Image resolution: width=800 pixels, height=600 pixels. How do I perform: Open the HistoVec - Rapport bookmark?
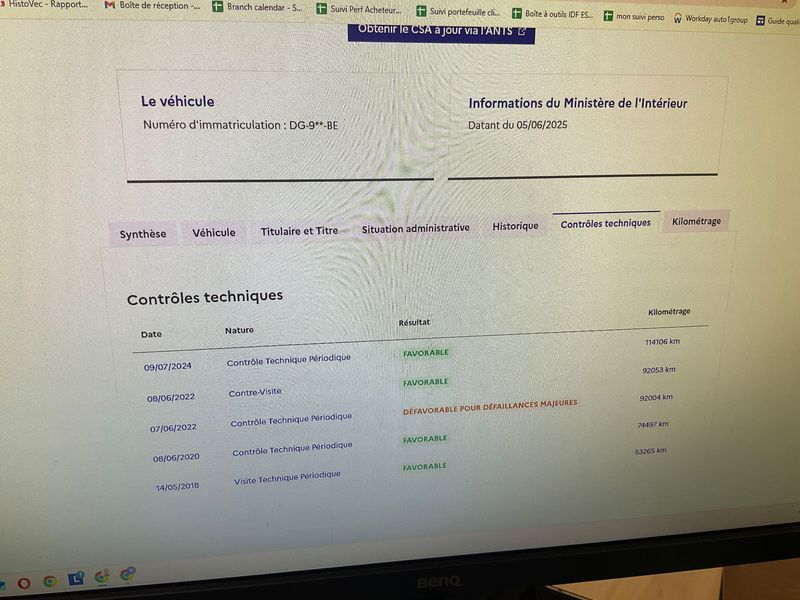[44, 4]
